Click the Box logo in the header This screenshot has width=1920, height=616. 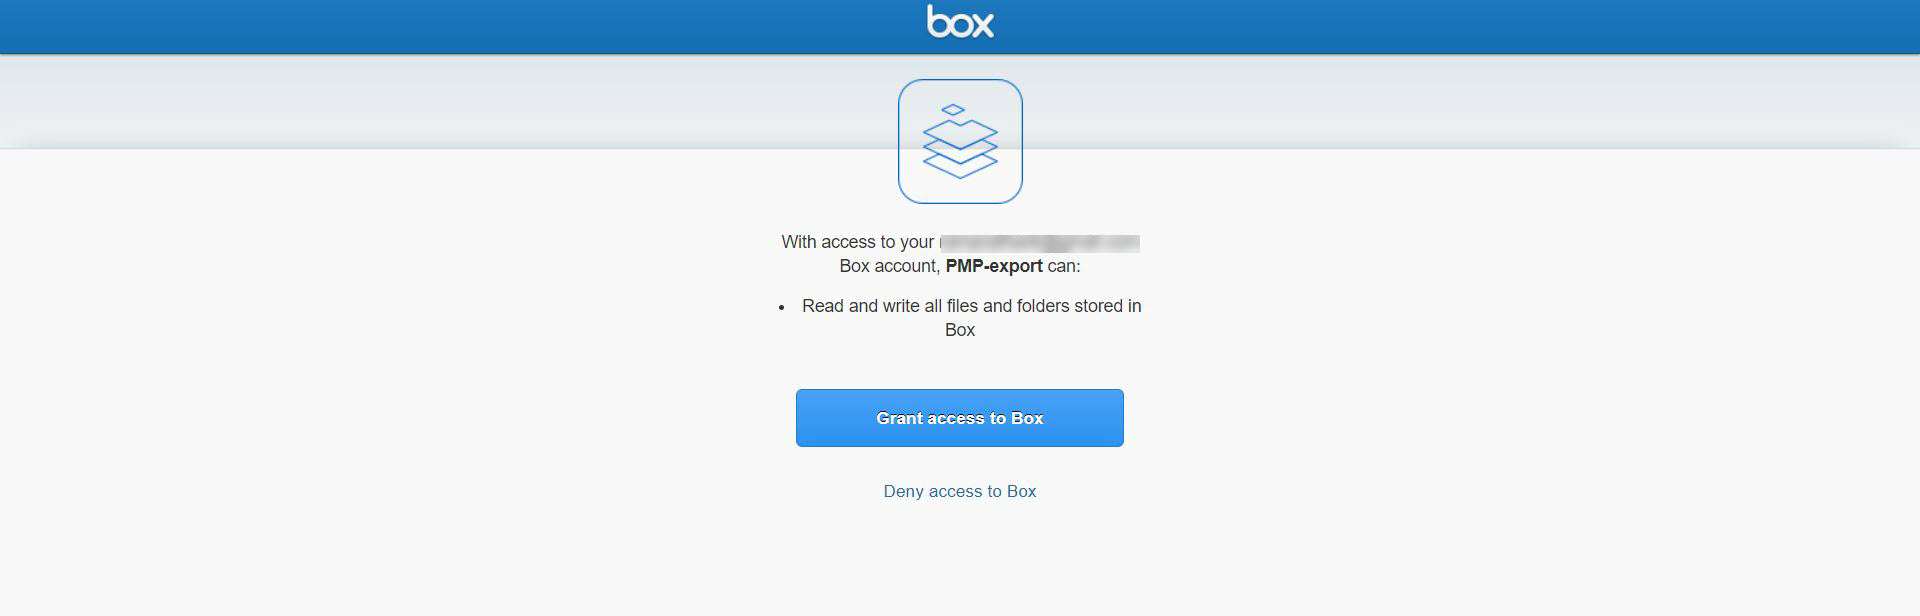point(960,22)
